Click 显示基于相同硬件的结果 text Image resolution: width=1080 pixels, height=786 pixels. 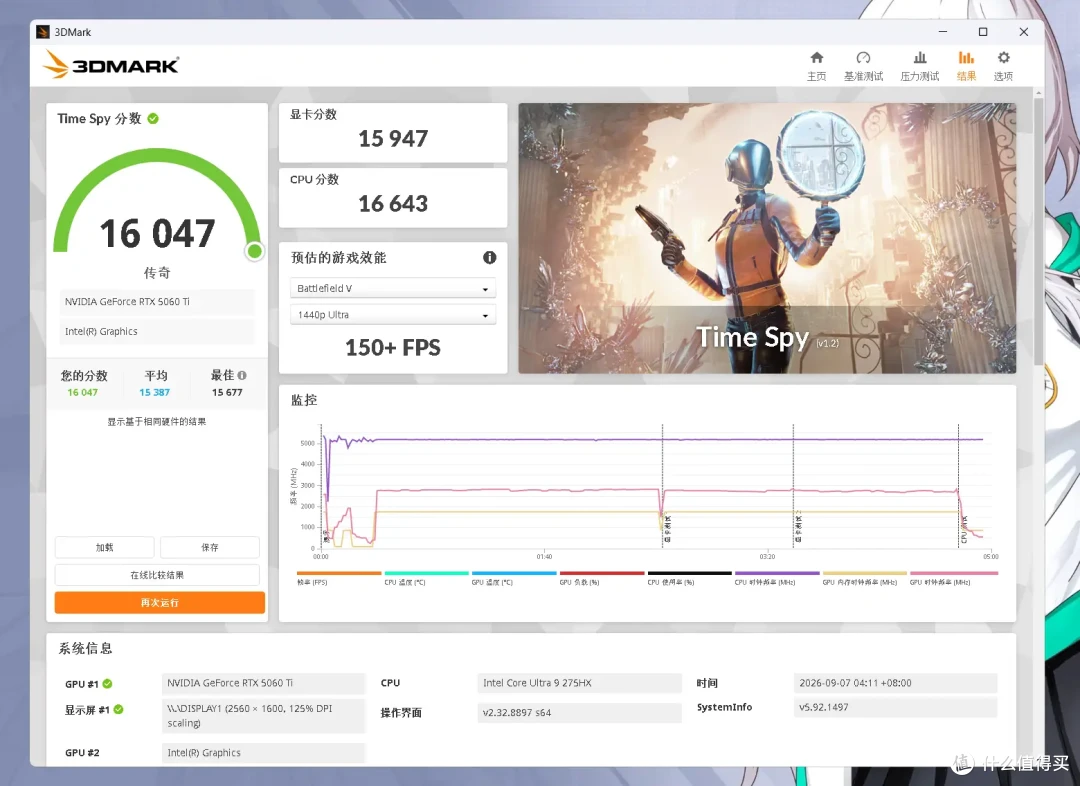click(x=156, y=422)
